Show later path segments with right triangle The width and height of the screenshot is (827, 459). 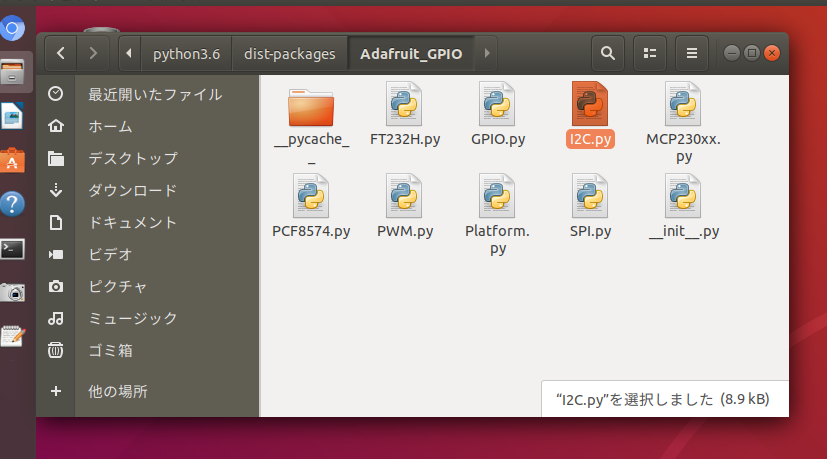(486, 53)
